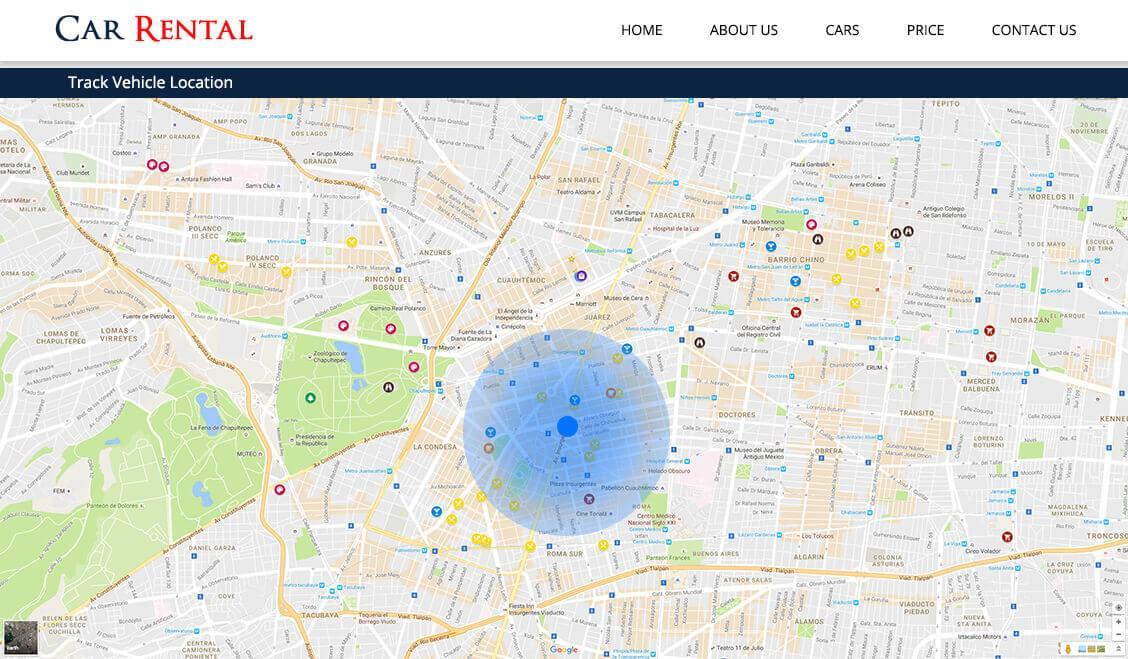Click the Car Rental logo
The width and height of the screenshot is (1128, 659).
[154, 29]
